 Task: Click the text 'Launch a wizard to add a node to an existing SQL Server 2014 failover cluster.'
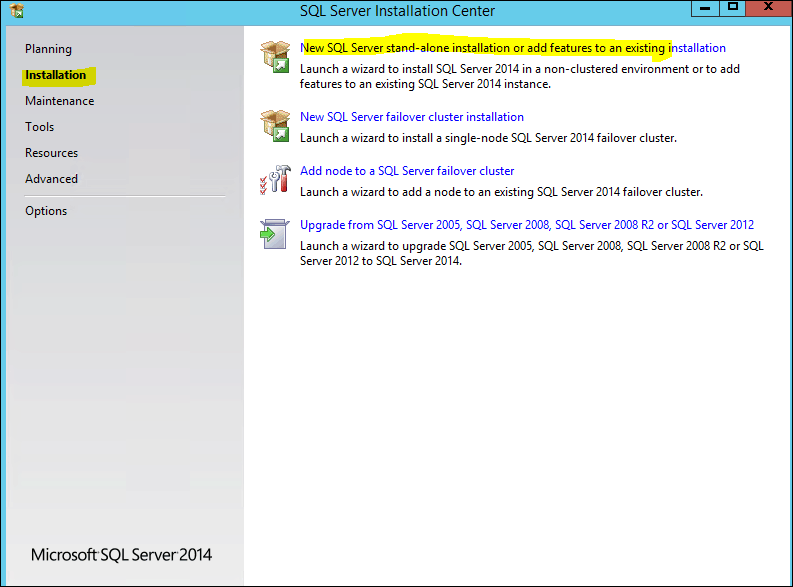tap(501, 192)
